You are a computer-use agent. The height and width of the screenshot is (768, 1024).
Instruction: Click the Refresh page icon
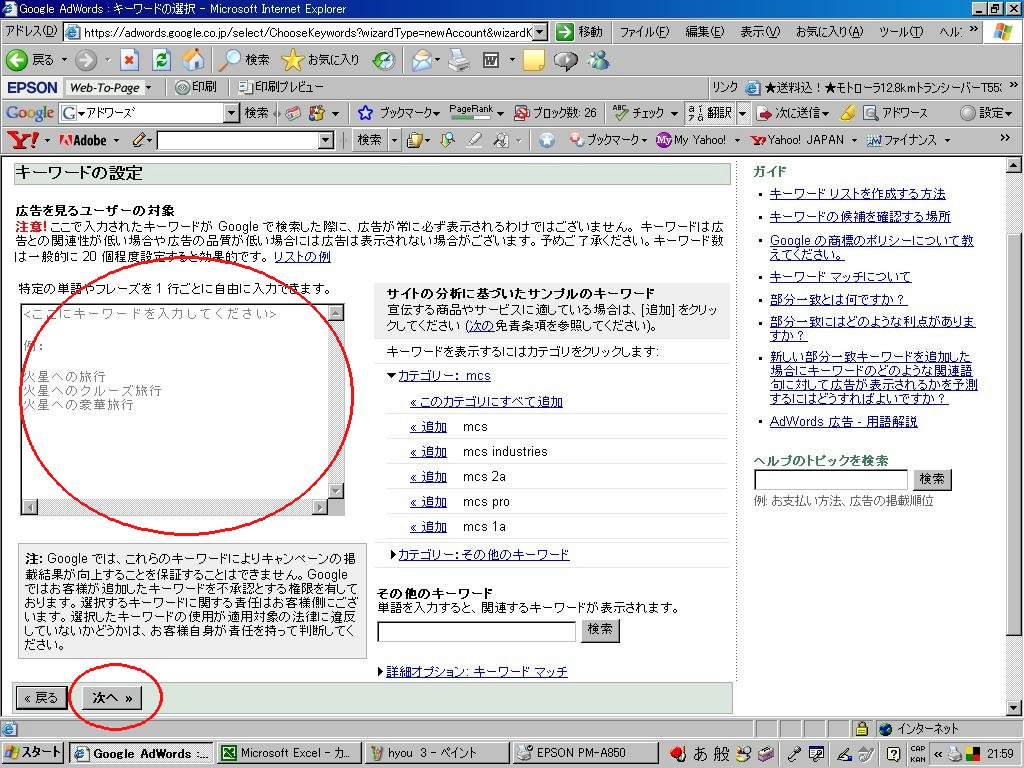click(x=161, y=60)
